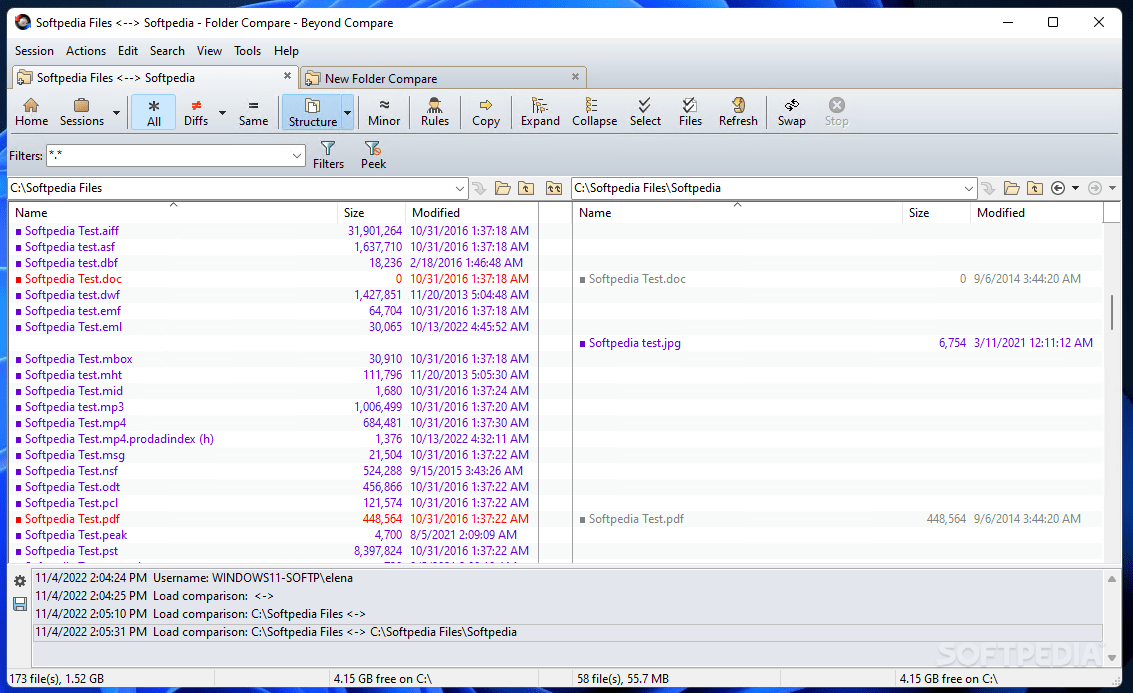Open the Edit menu

point(128,51)
